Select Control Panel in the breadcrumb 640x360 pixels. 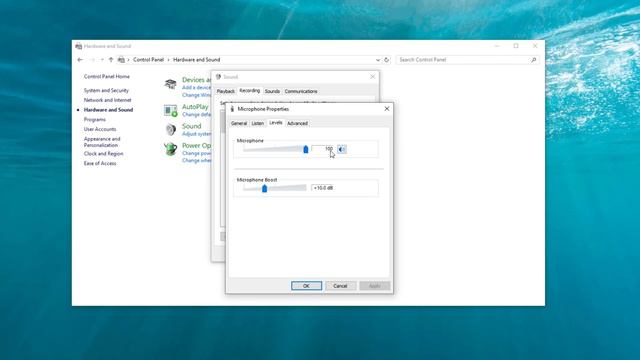[148, 60]
